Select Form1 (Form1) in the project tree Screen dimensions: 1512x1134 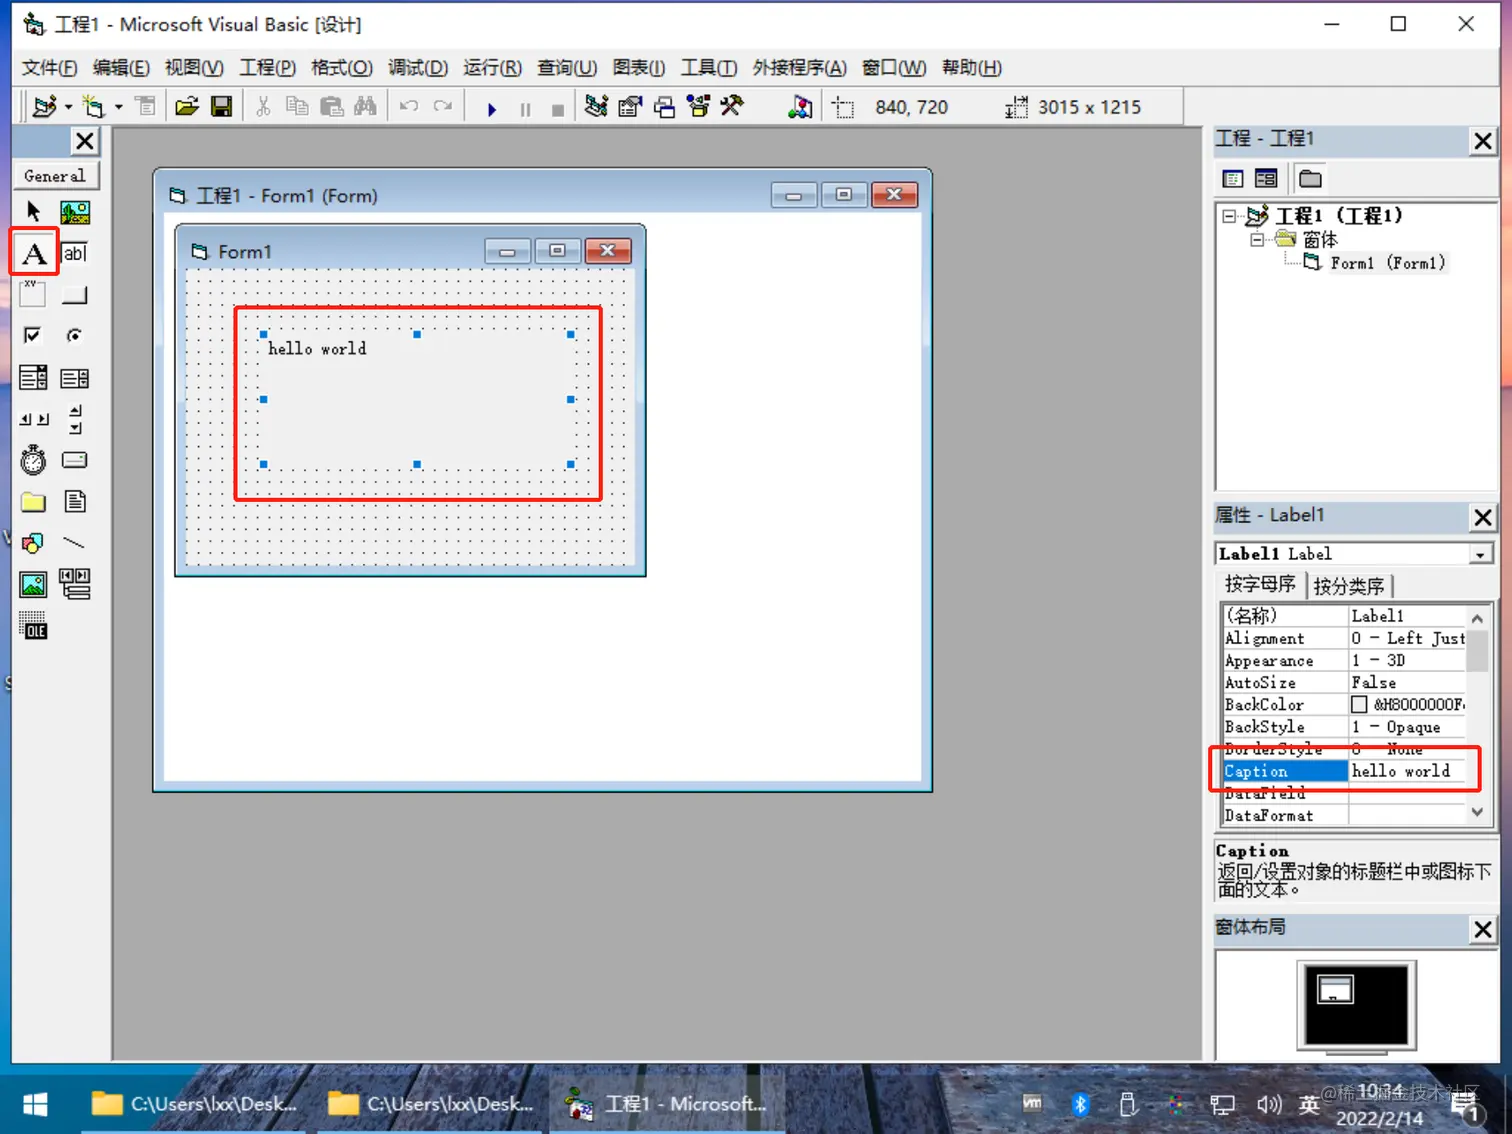[1388, 263]
